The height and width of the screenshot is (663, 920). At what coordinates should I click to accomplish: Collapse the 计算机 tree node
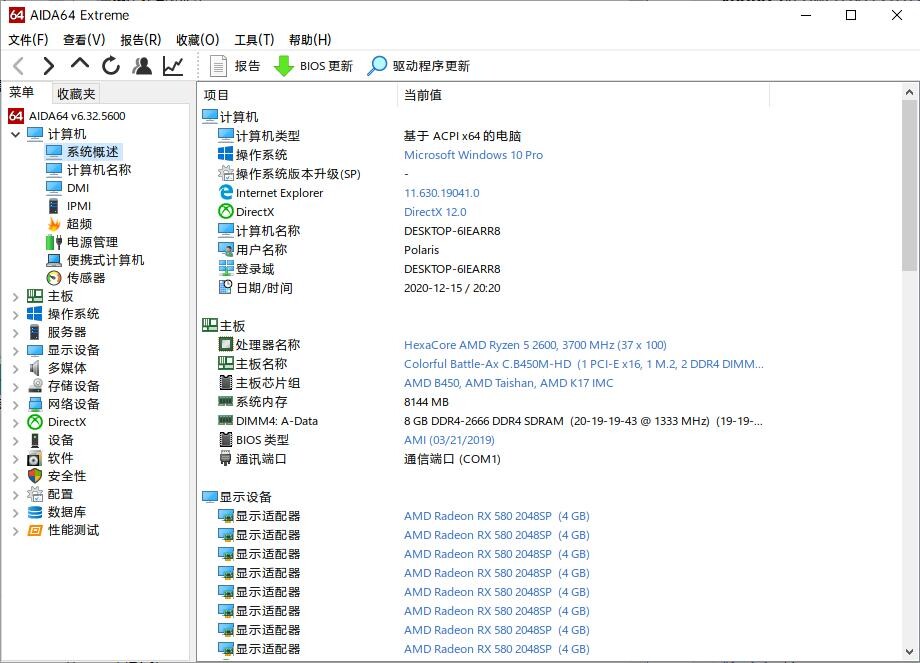(x=16, y=134)
